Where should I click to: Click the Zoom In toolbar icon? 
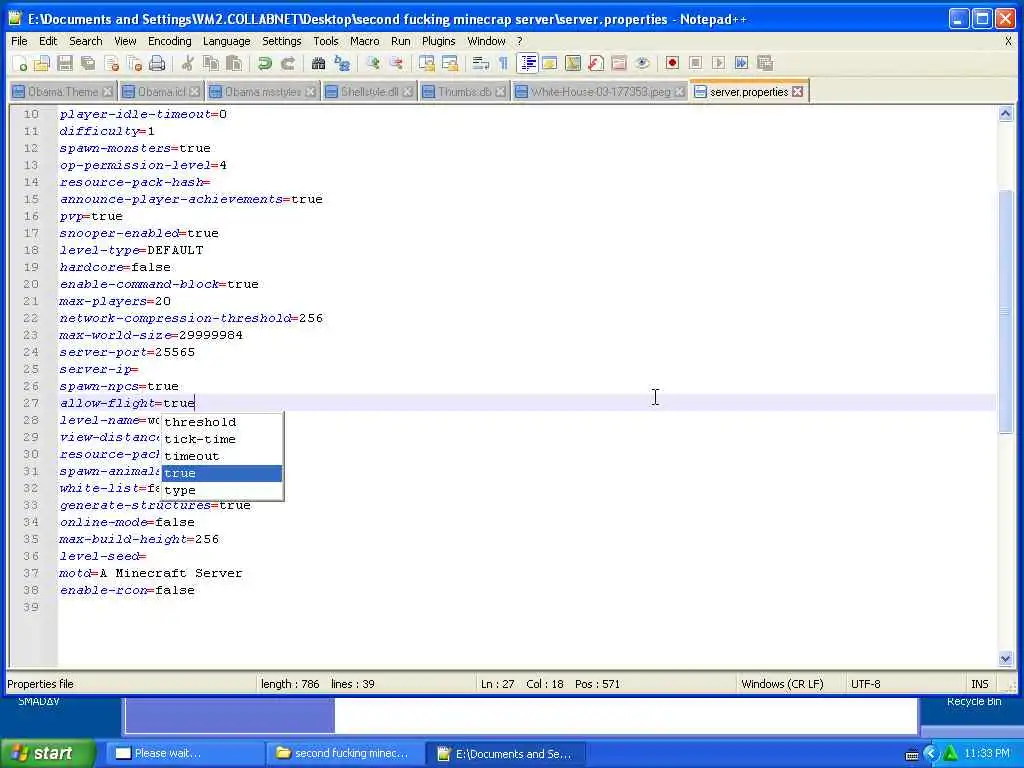coord(373,63)
